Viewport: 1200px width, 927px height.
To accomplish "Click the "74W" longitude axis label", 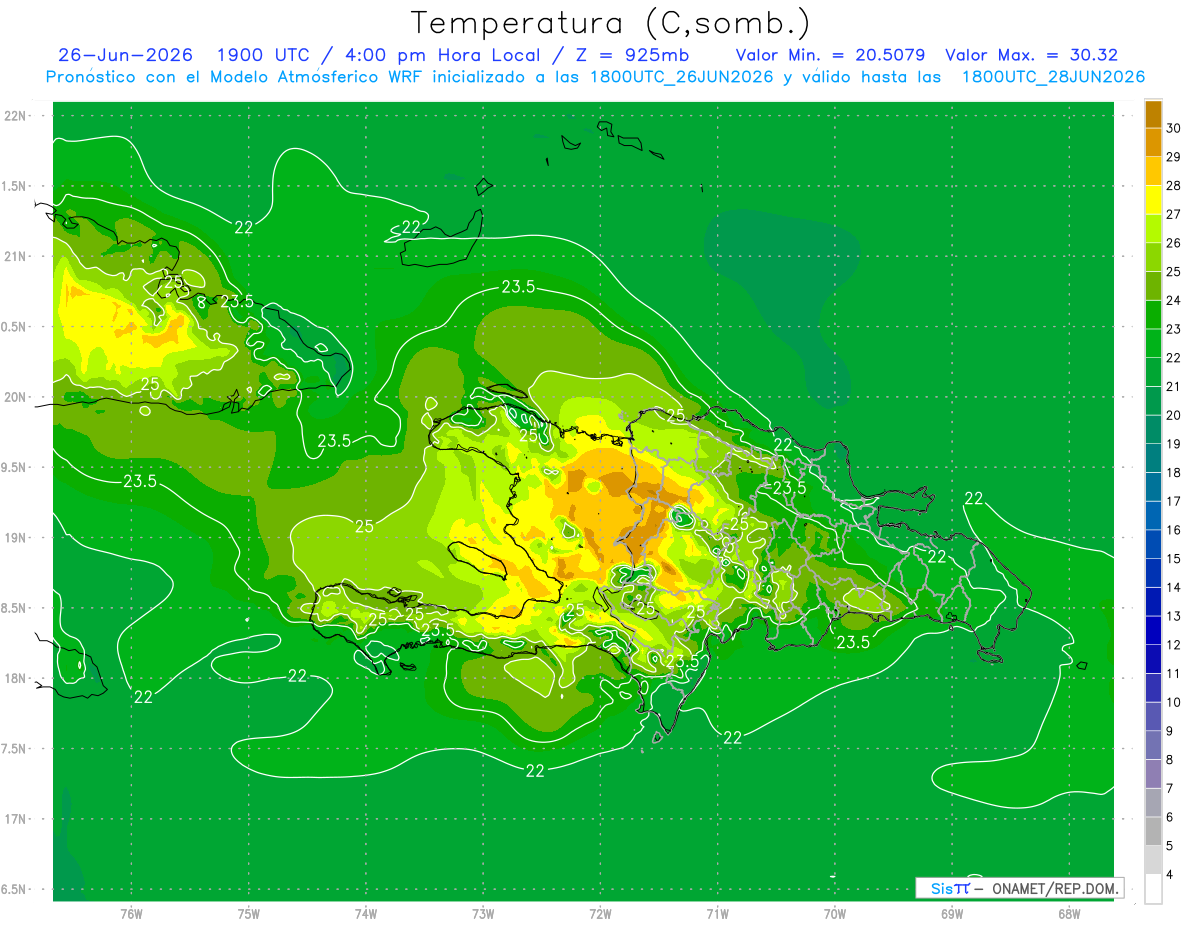I will click(x=366, y=913).
